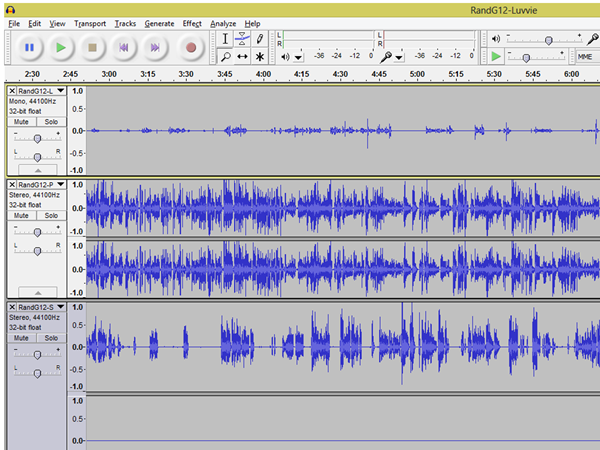Click the RandG12-L track waveform
This screenshot has width=600, height=450.
tap(343, 130)
